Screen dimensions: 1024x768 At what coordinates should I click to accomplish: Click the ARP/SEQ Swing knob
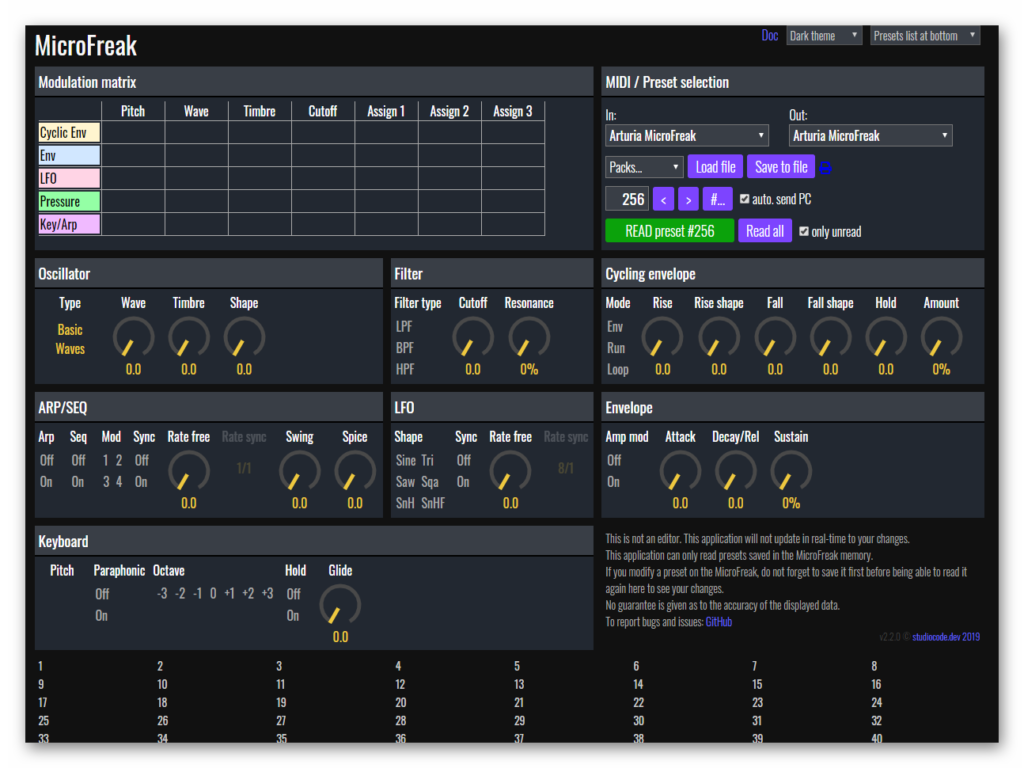300,472
